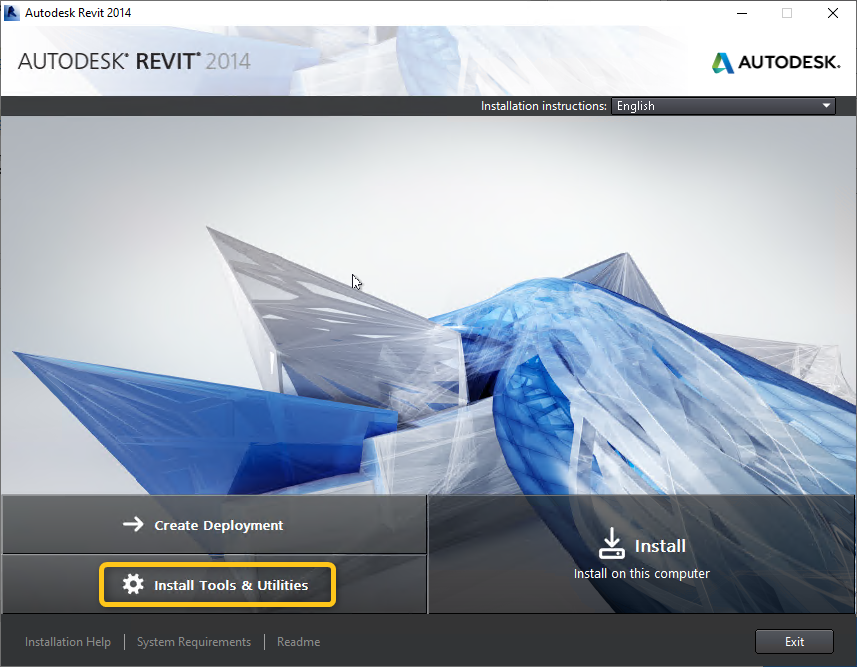Viewport: 857px width, 667px height.
Task: Open the installation instructions language dropdown
Action: 722,106
